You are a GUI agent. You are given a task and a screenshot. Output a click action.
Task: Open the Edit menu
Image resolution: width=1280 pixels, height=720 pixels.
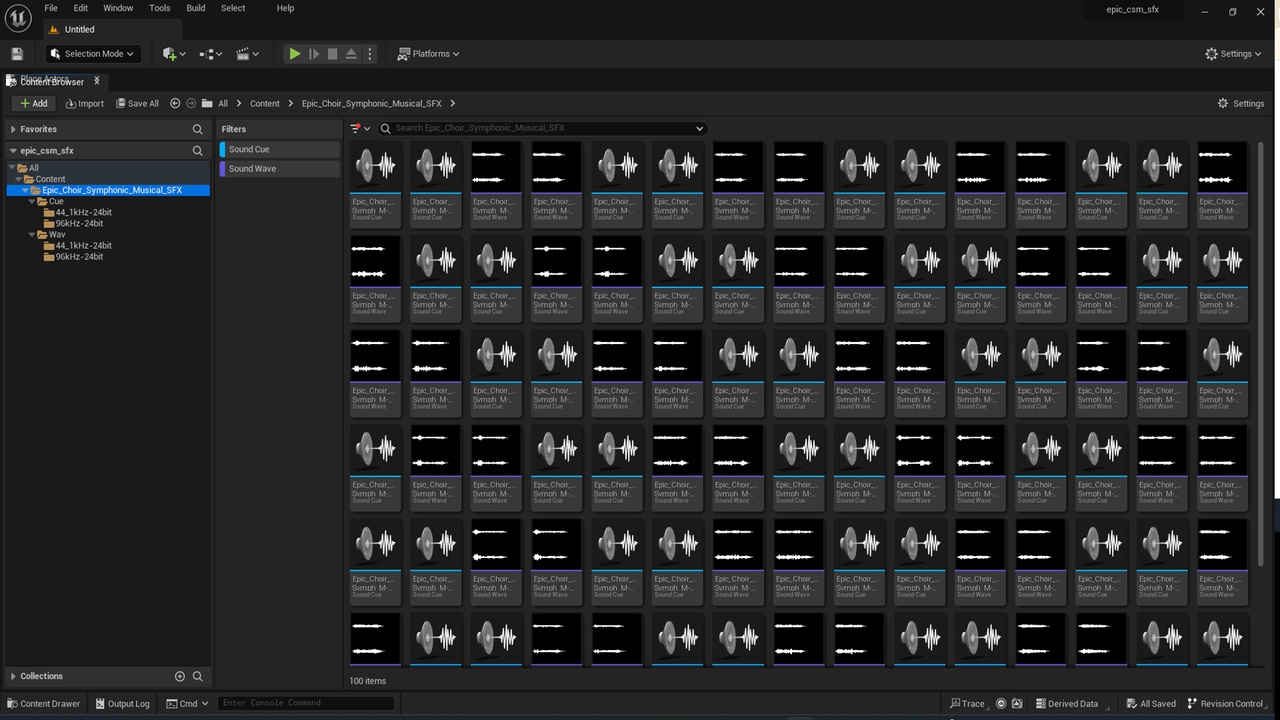pos(81,8)
